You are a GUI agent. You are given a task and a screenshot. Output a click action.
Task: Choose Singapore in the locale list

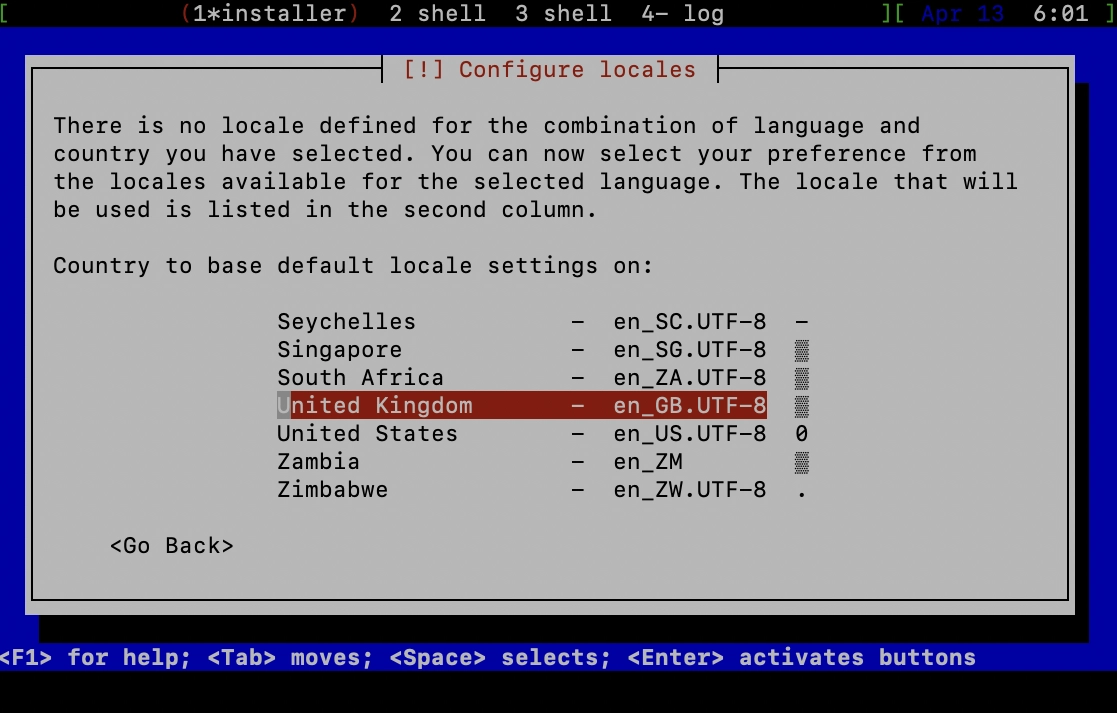[339, 350]
